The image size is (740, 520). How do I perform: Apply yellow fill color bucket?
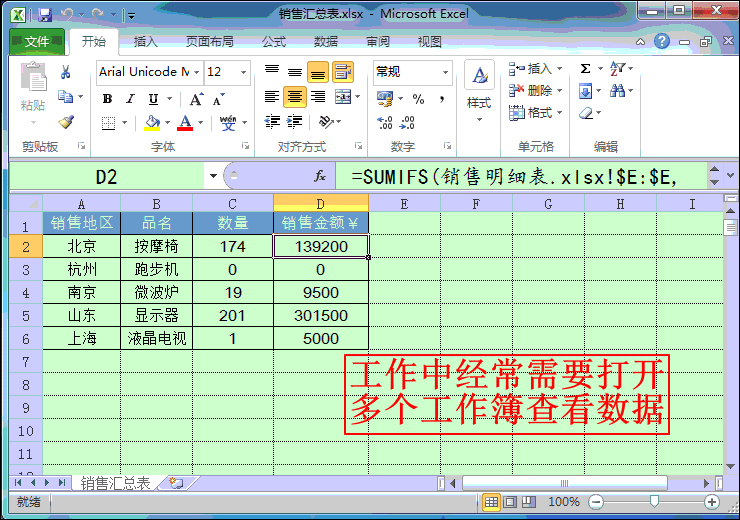[152, 123]
